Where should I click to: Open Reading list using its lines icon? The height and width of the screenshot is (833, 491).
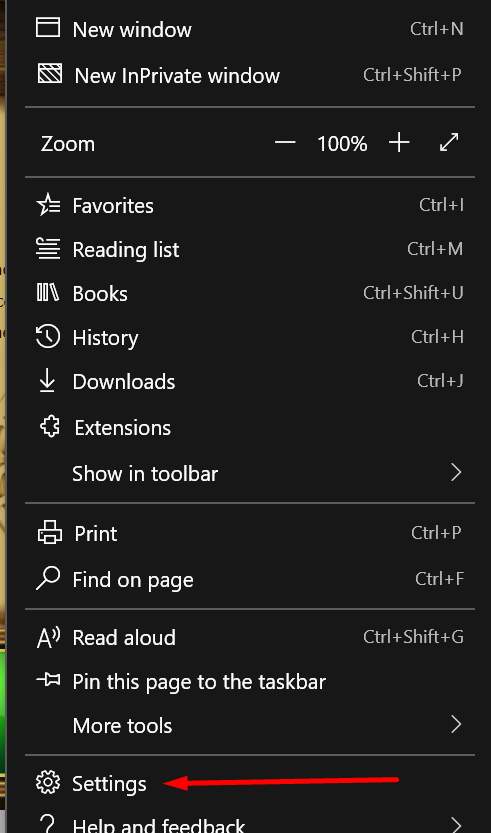click(48, 249)
